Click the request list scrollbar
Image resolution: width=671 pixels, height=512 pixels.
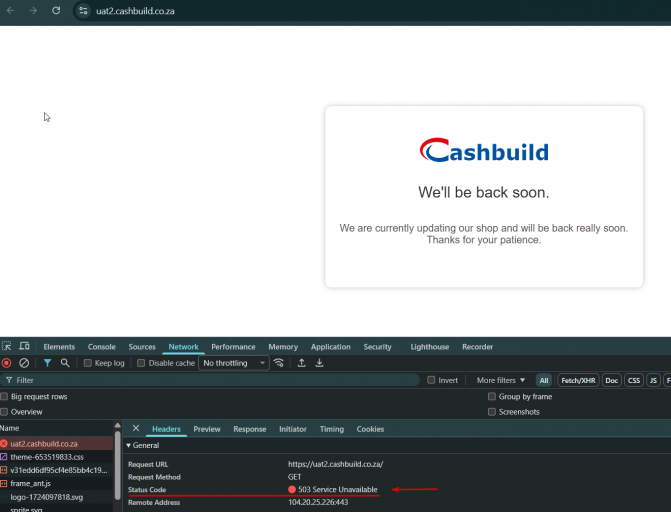(x=118, y=465)
